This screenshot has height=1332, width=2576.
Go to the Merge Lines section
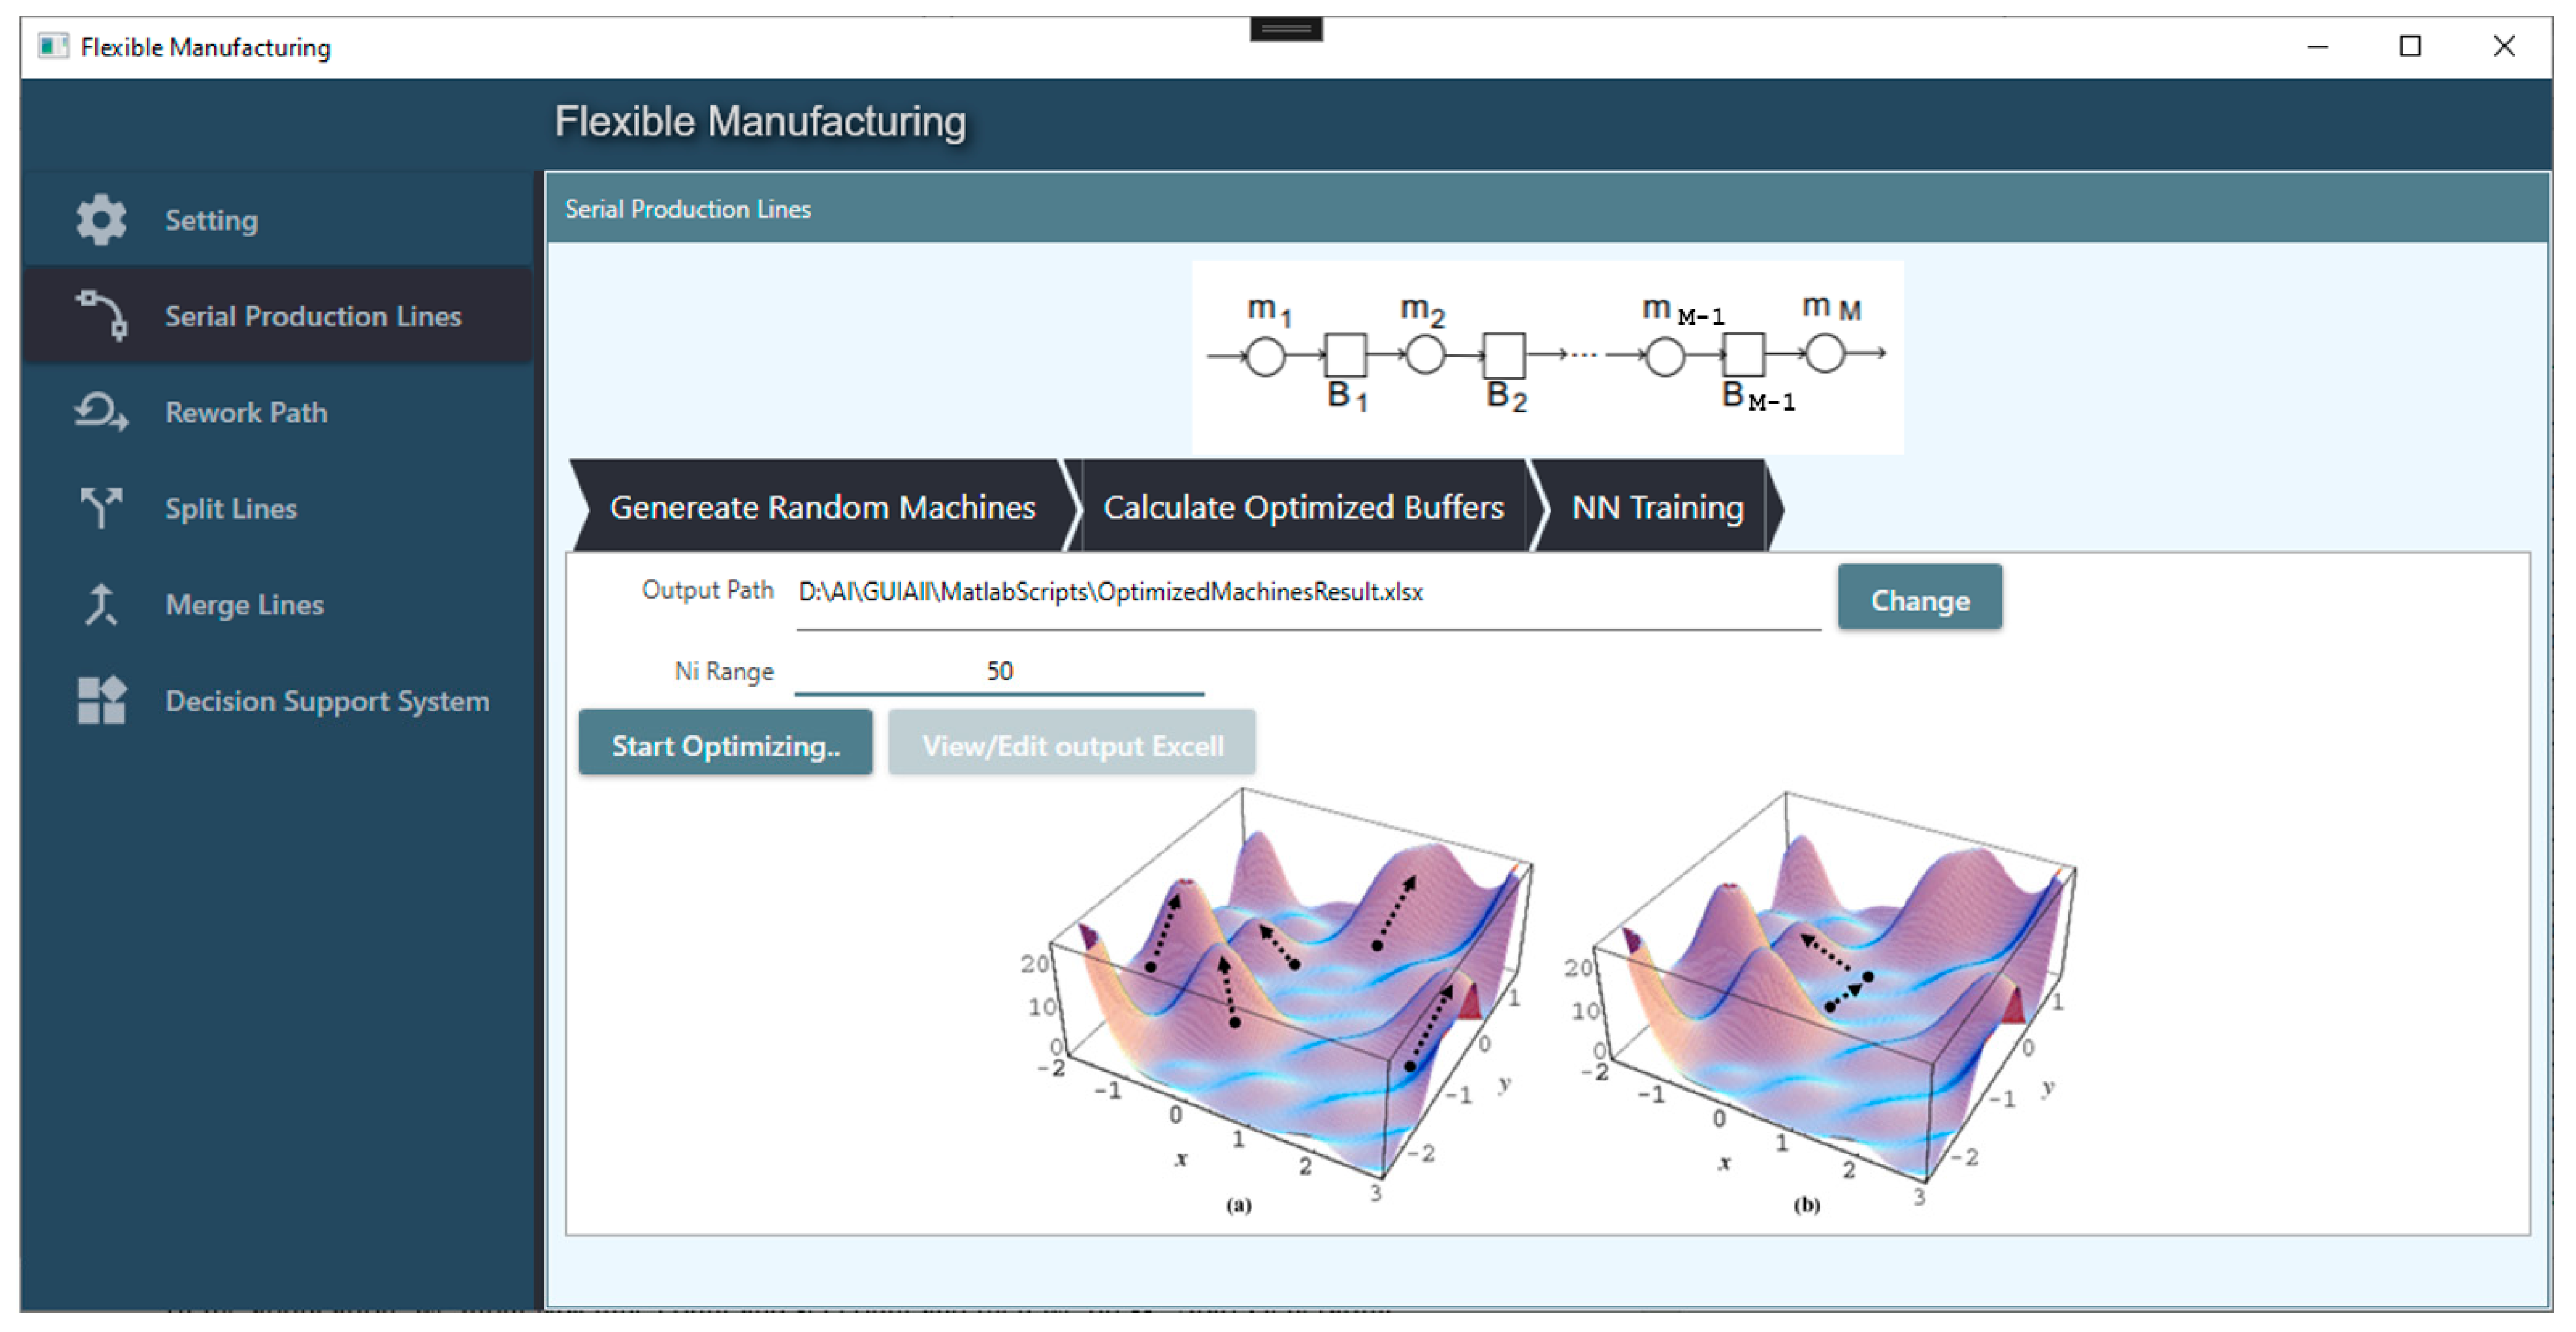pos(244,604)
